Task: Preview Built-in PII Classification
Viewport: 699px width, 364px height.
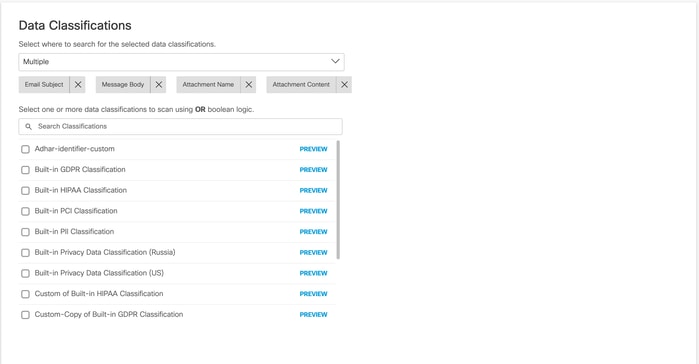Action: click(313, 232)
